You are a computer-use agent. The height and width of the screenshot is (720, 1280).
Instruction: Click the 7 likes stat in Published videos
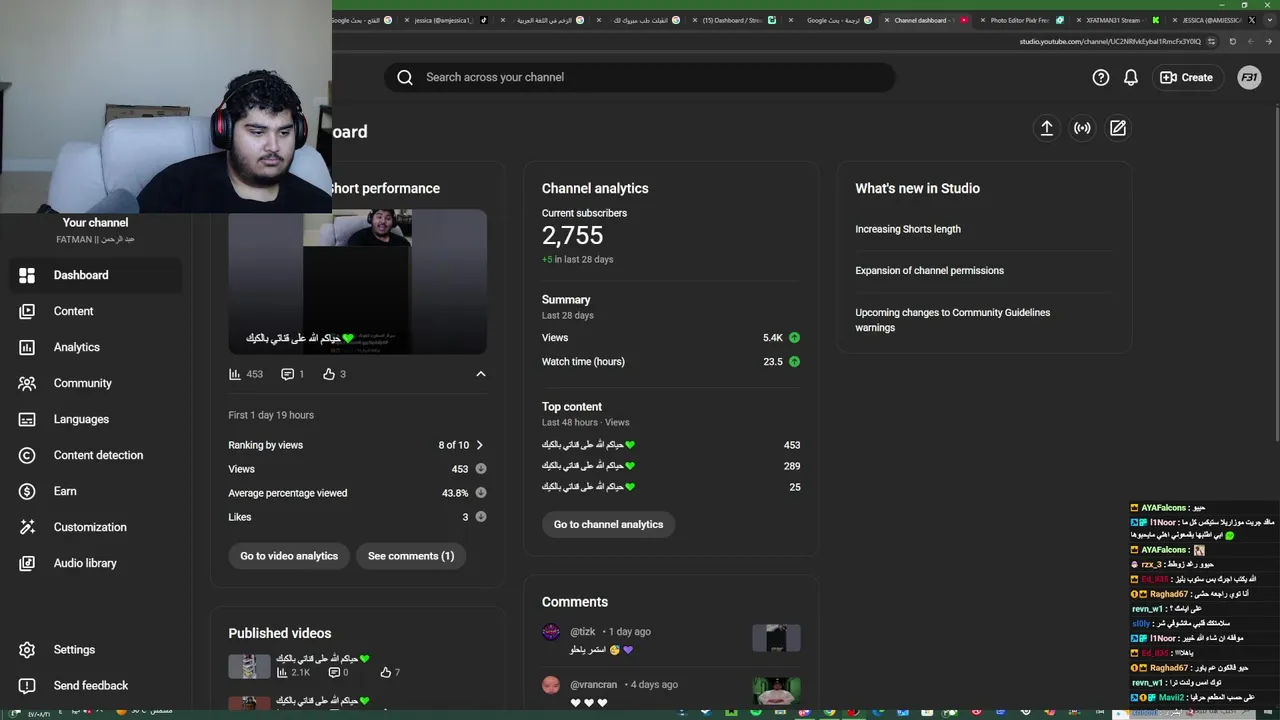pos(390,673)
